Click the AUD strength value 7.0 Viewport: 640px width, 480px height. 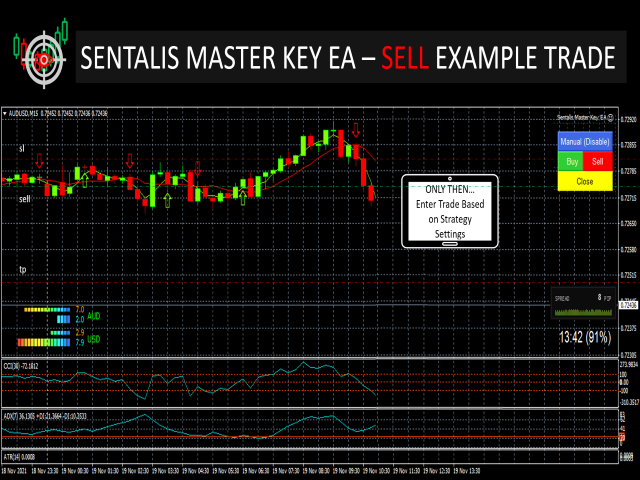(x=80, y=310)
